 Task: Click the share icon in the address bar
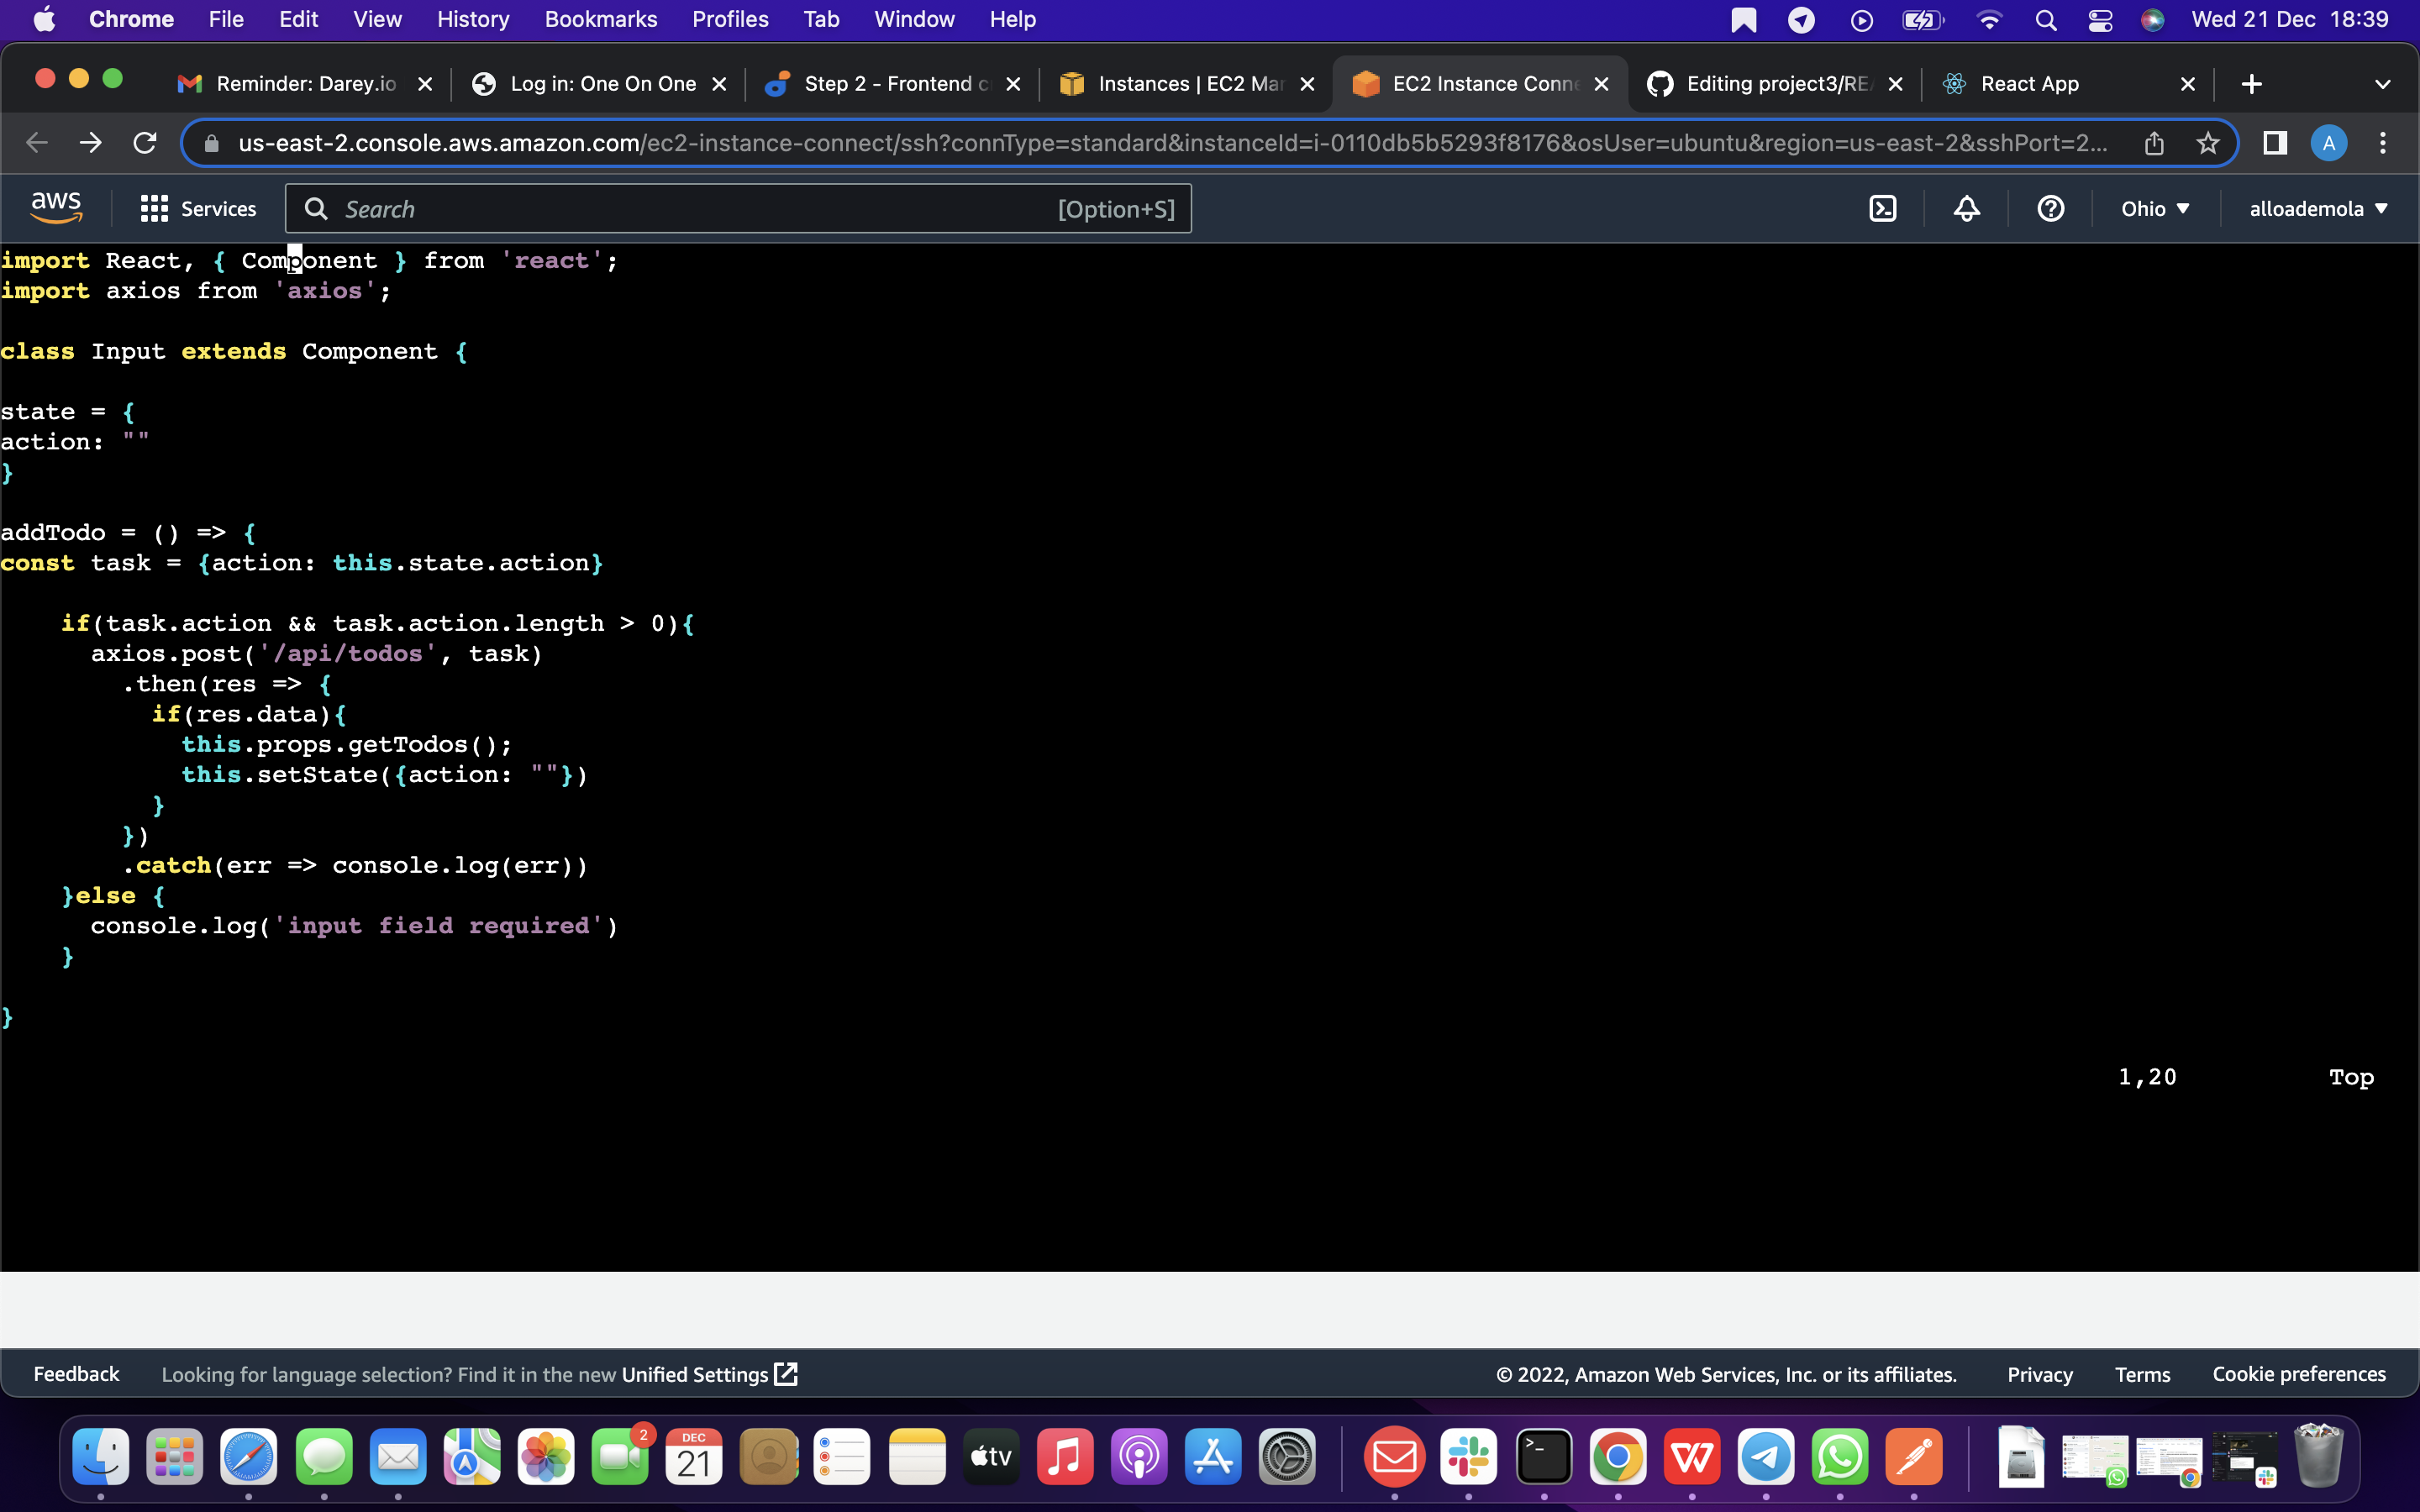tap(2154, 143)
